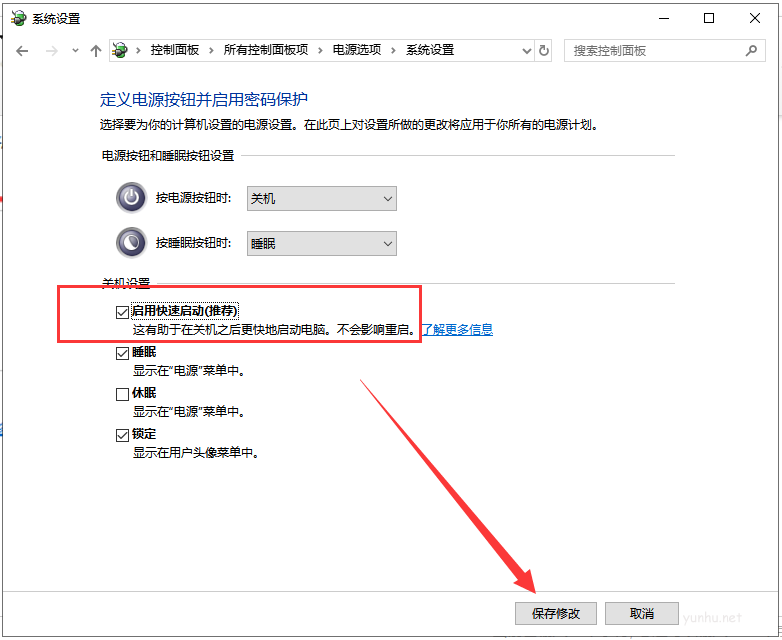
Task: Click the 电源按钮和睡眠按钮设置 section label
Action: click(x=168, y=156)
